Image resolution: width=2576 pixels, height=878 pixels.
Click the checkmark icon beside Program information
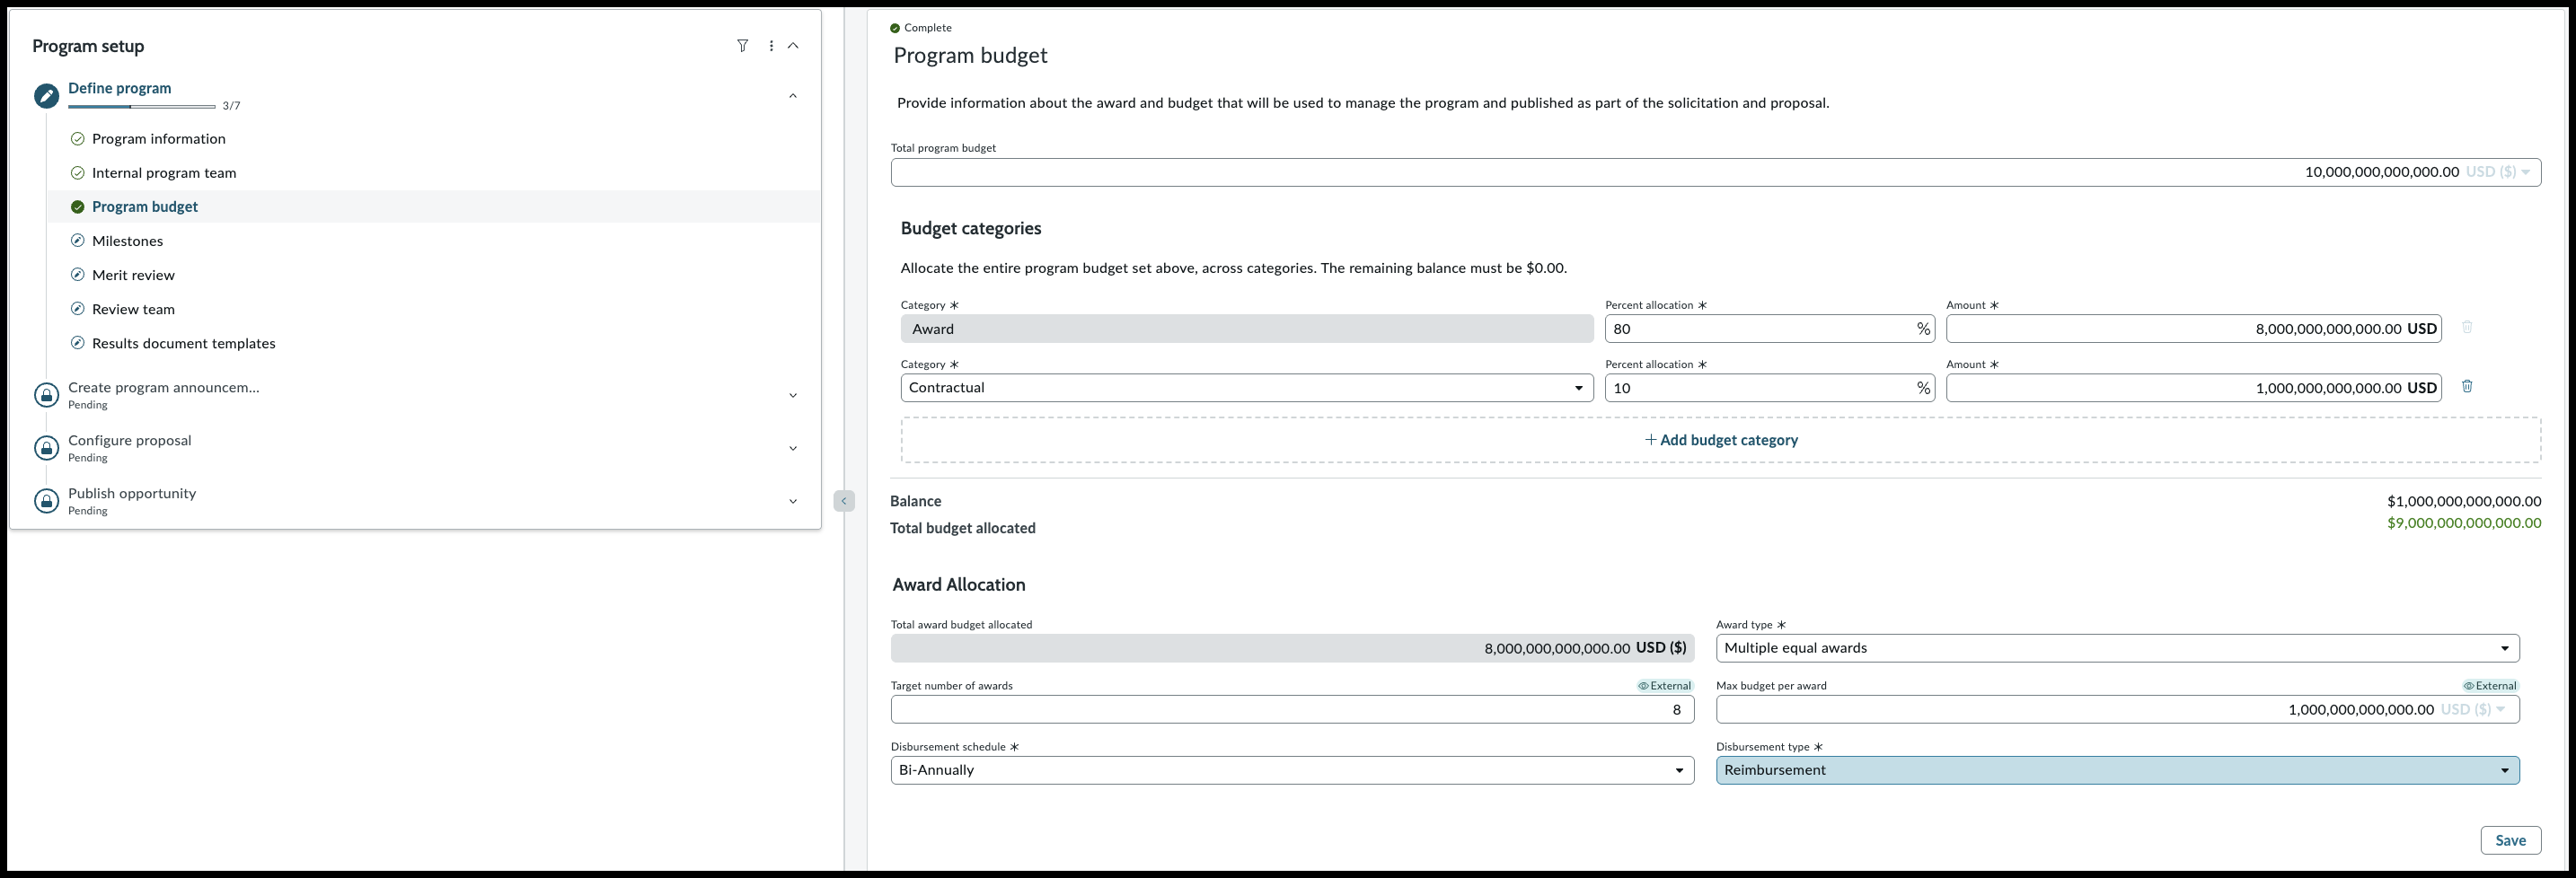click(77, 139)
